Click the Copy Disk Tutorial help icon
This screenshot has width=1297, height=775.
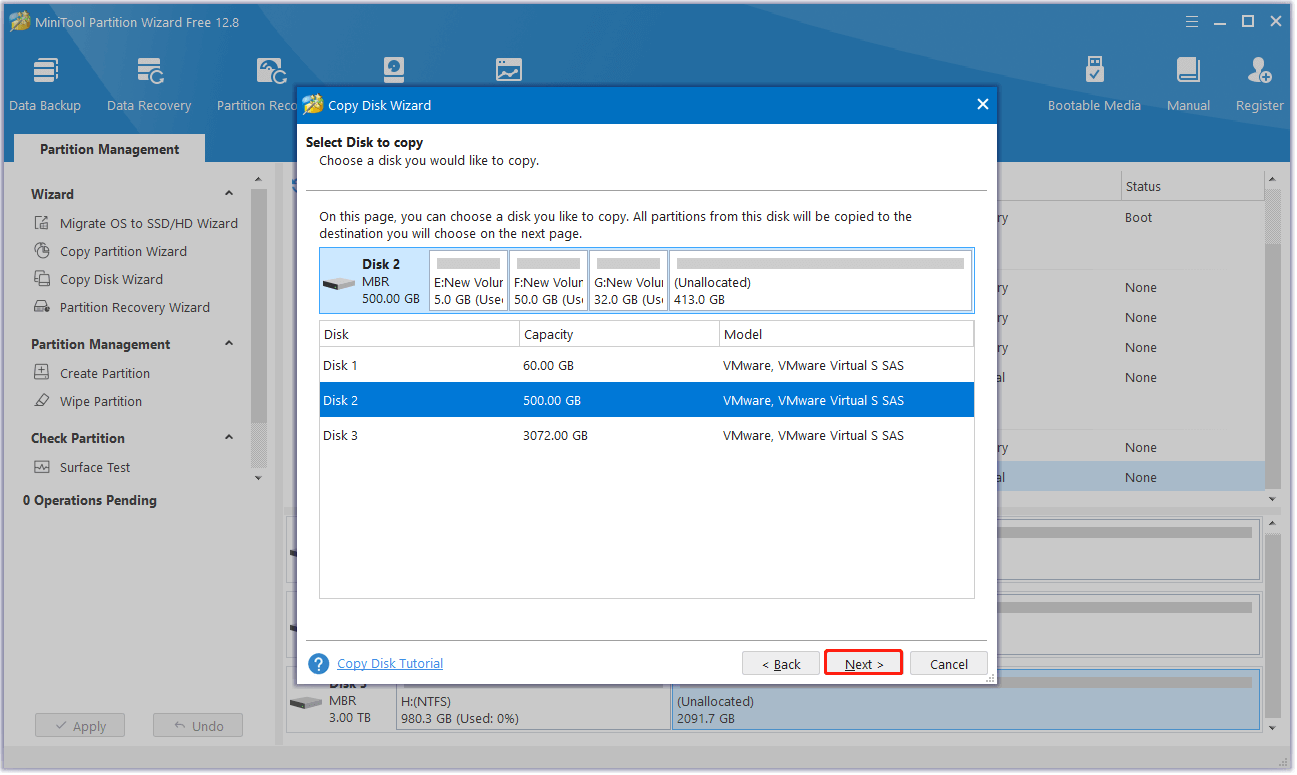[319, 664]
